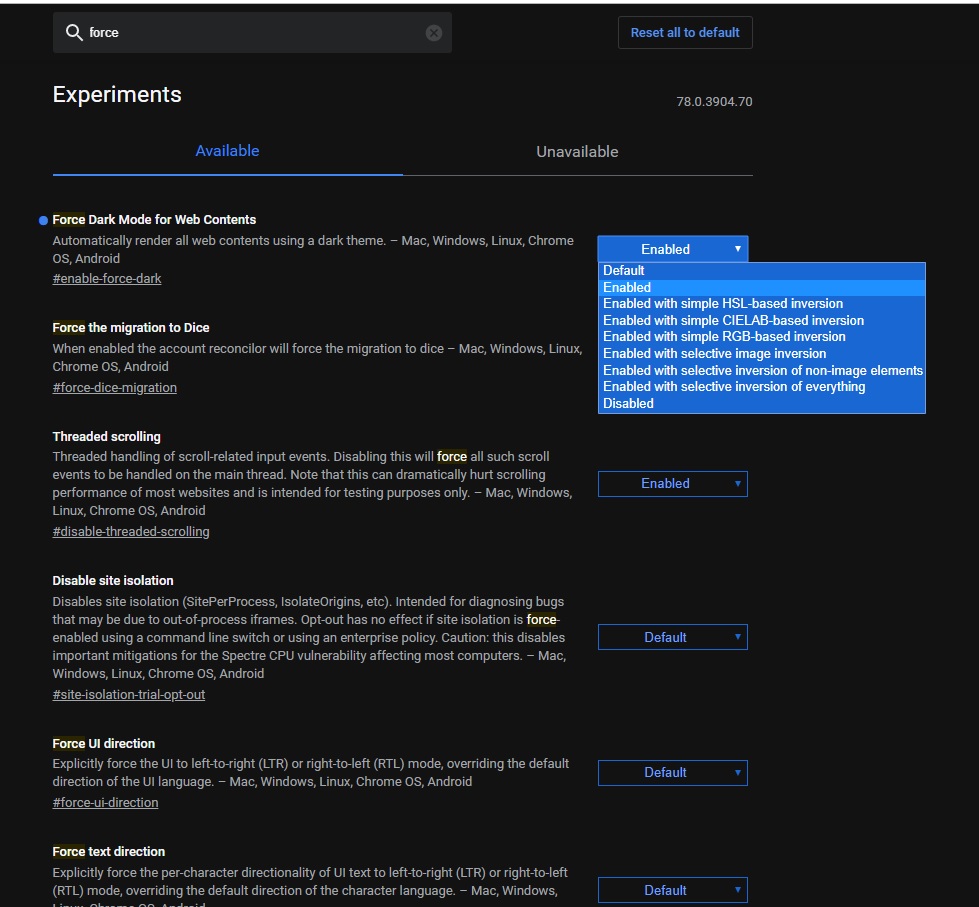Click the search box containing 'force'

pos(250,33)
